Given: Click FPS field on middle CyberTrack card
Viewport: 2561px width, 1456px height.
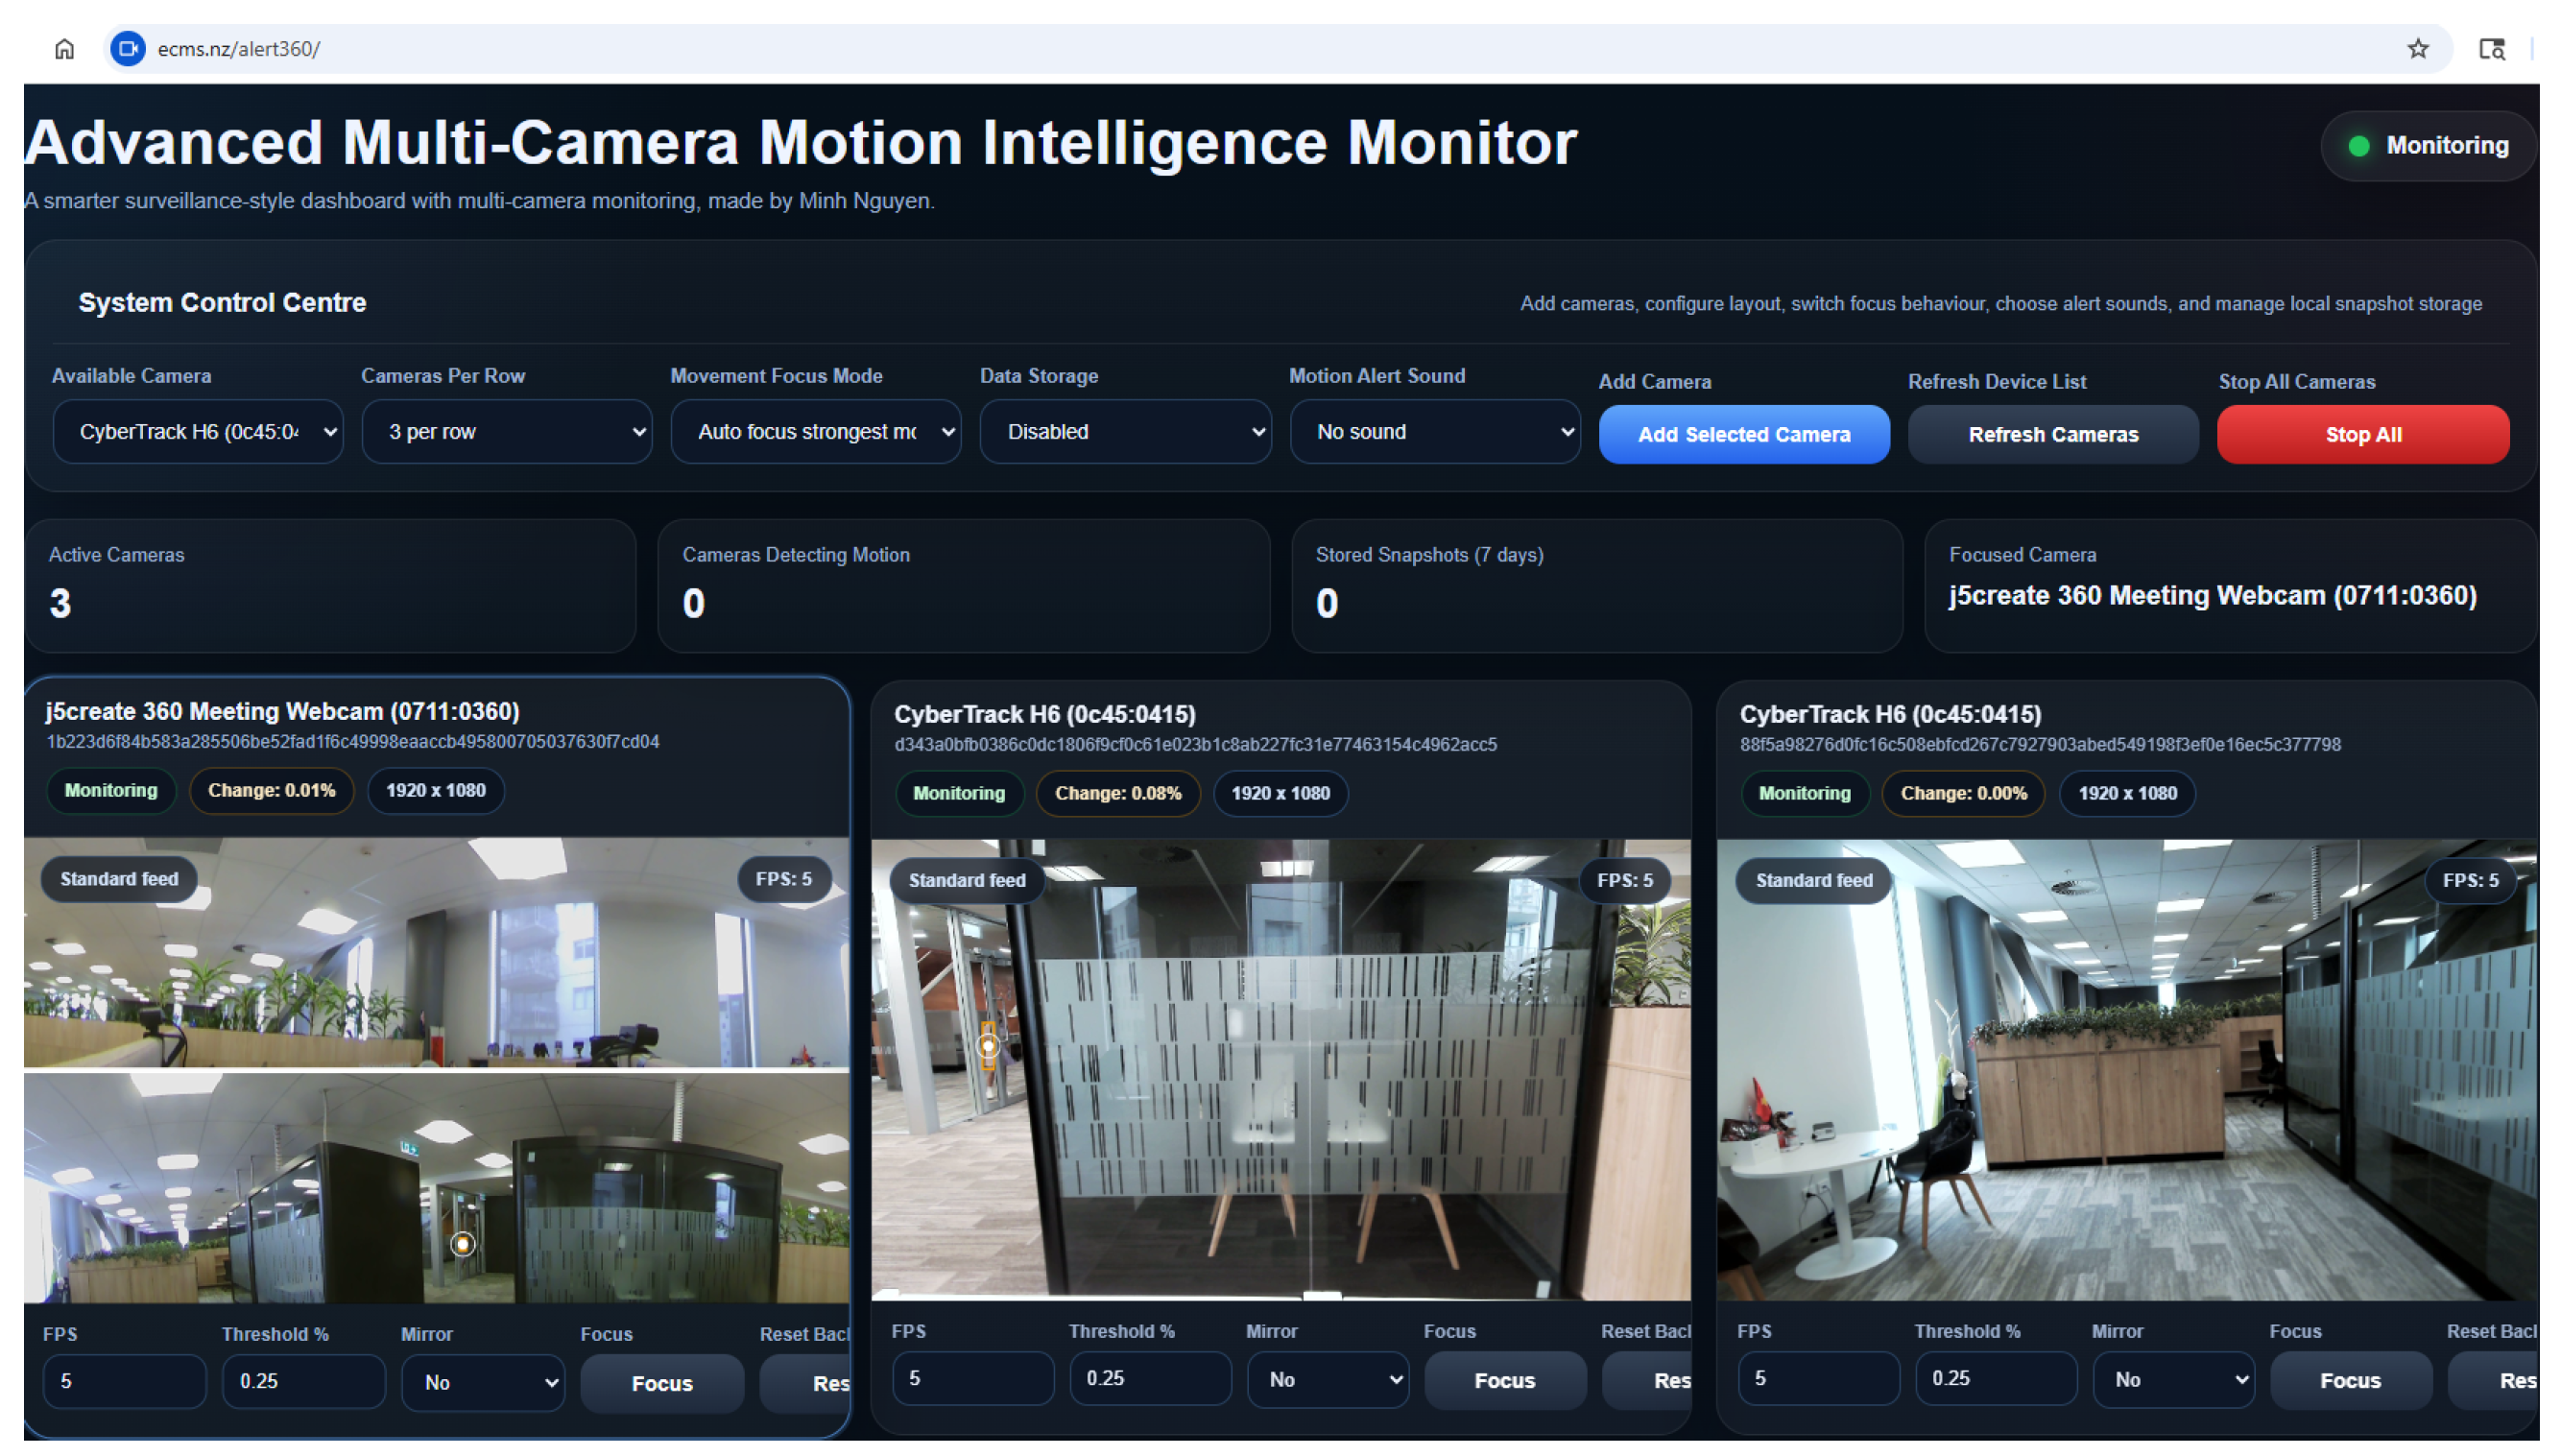Looking at the screenshot, I should (973, 1378).
